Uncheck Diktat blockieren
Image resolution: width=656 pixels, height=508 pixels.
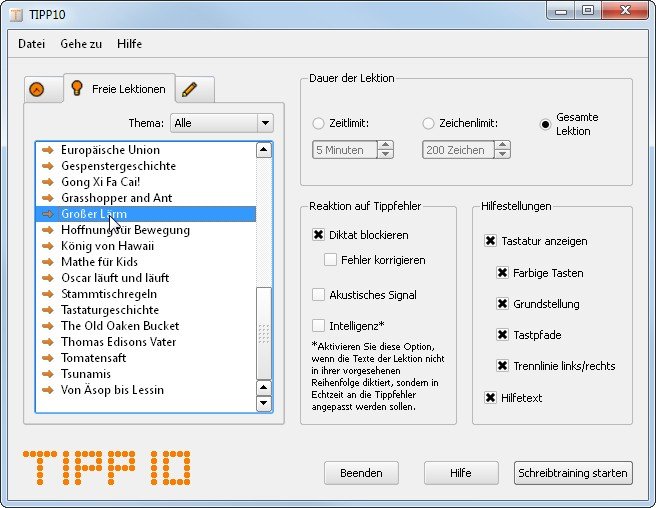click(318, 235)
